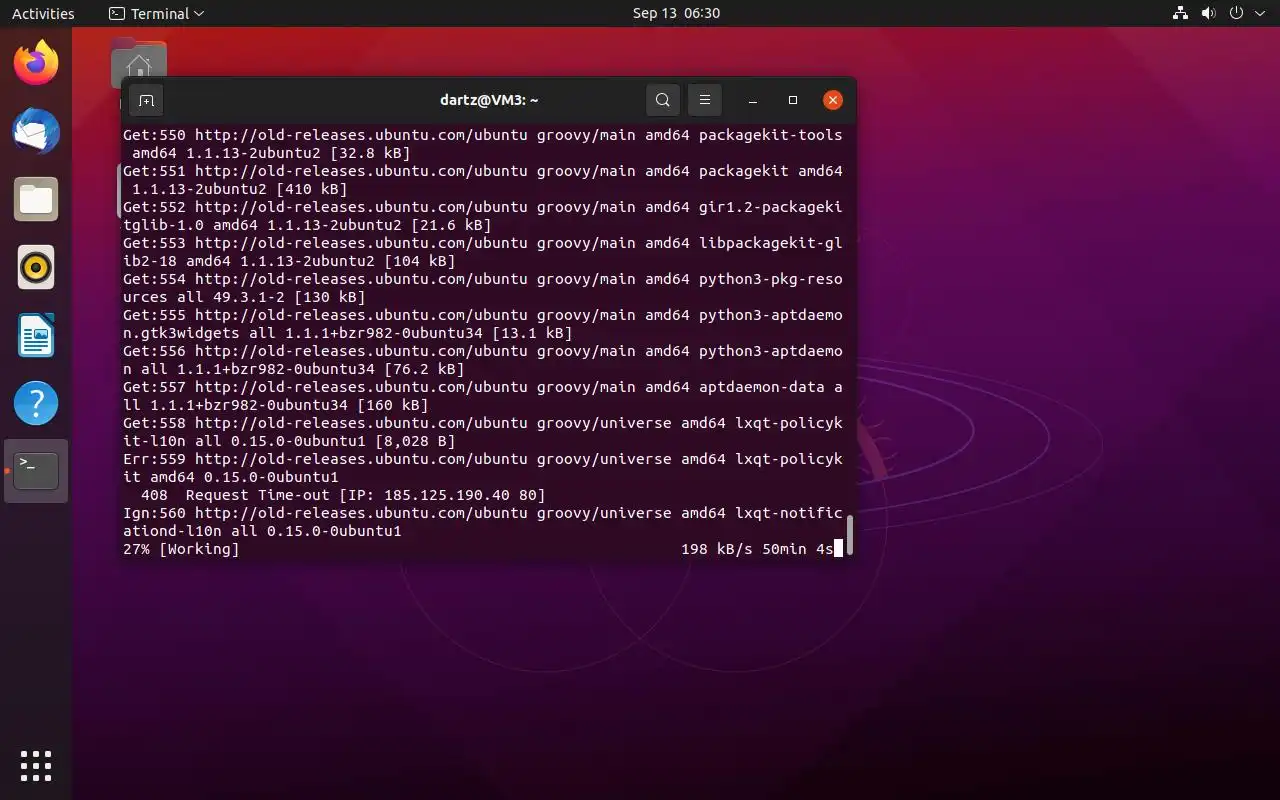Open the Home folder desktop icon
Viewport: 1280px width, 800px height.
click(139, 63)
